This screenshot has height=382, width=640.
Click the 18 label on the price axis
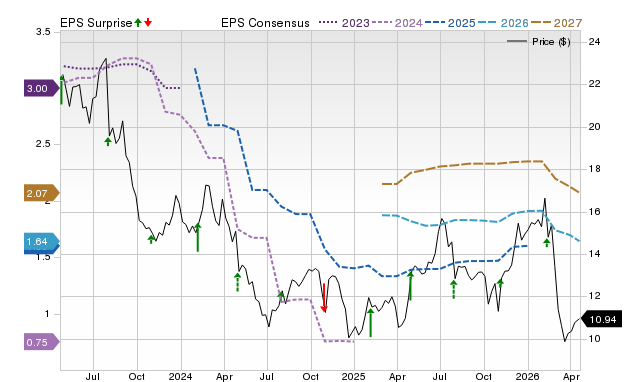[594, 169]
